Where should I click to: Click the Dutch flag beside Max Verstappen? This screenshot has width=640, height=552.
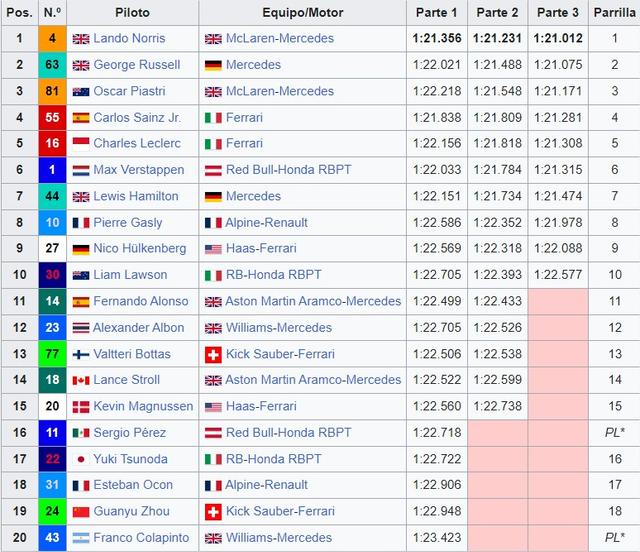[81, 170]
